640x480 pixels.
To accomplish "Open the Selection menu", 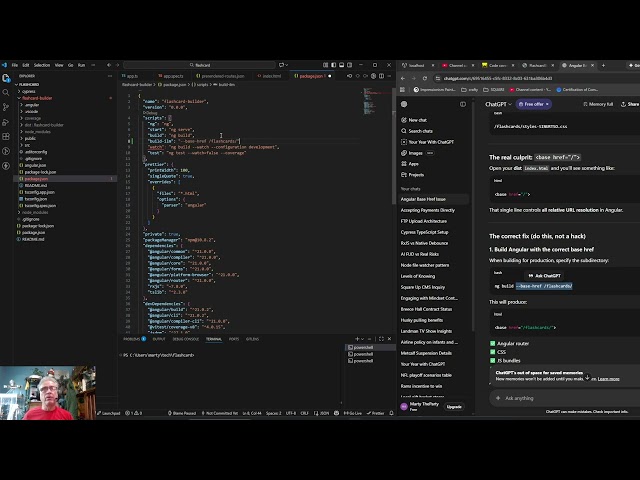I will click(x=42, y=65).
